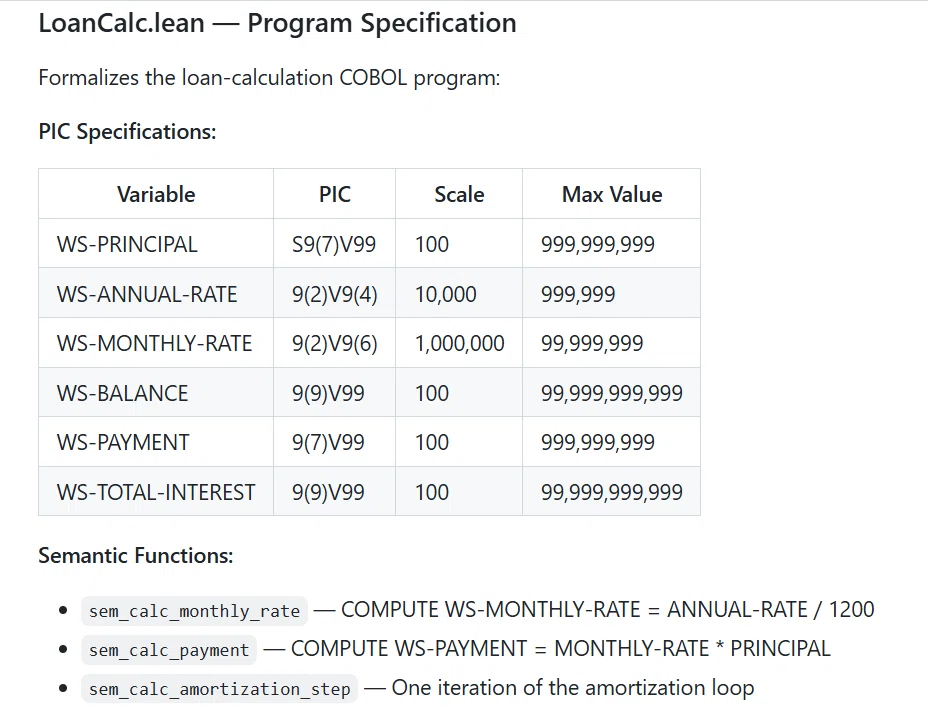
Task: Click the Max Value column header
Action: tap(611, 194)
